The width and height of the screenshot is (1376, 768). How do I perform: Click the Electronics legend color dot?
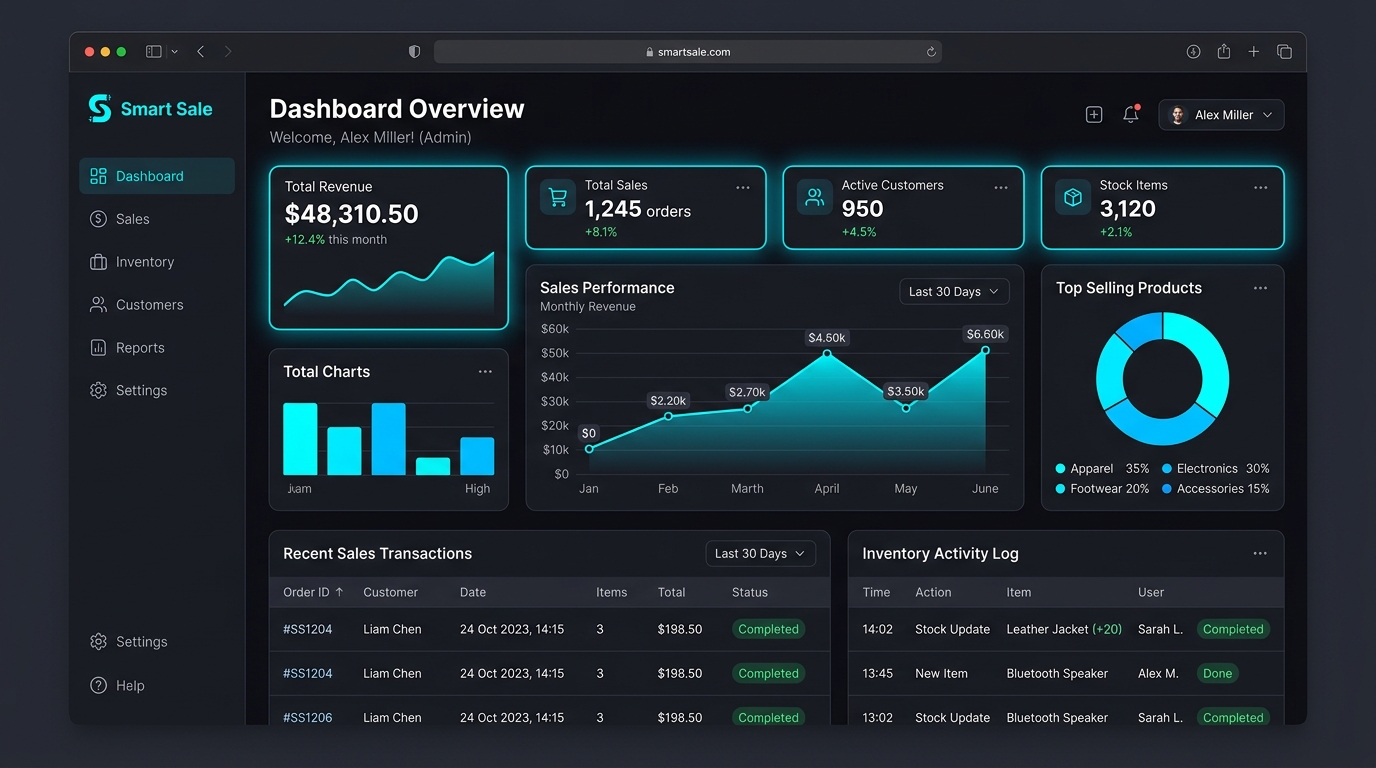(1167, 468)
